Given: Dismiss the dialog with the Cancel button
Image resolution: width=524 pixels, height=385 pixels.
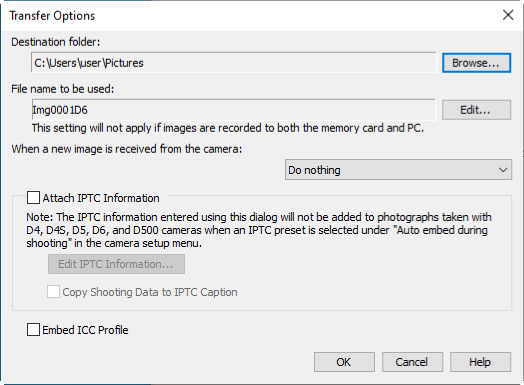Looking at the screenshot, I should pyautogui.click(x=412, y=362).
